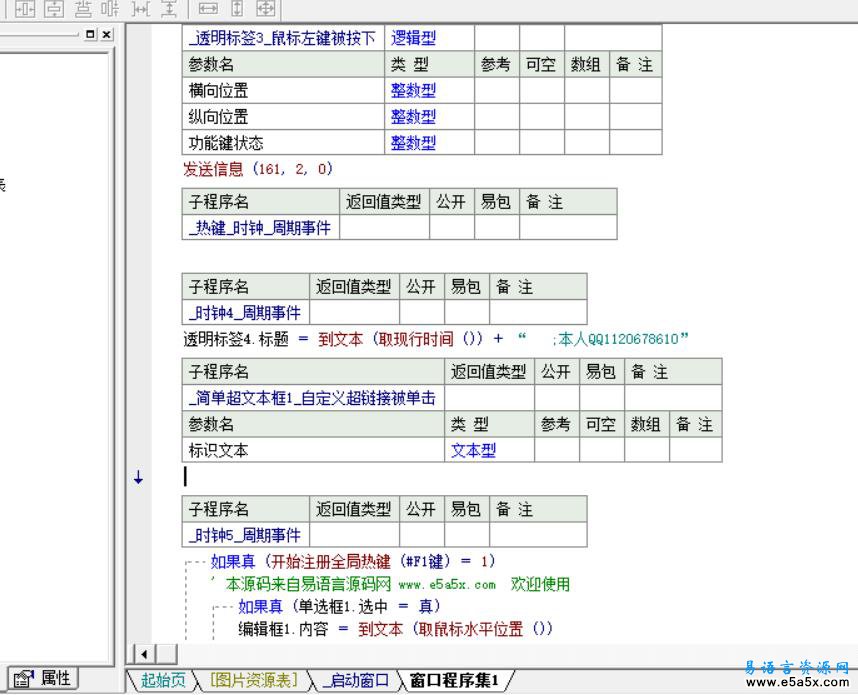858x695 pixels.
Task: Click the green comment line mentioning www.e5a5x.com
Action: [390, 584]
